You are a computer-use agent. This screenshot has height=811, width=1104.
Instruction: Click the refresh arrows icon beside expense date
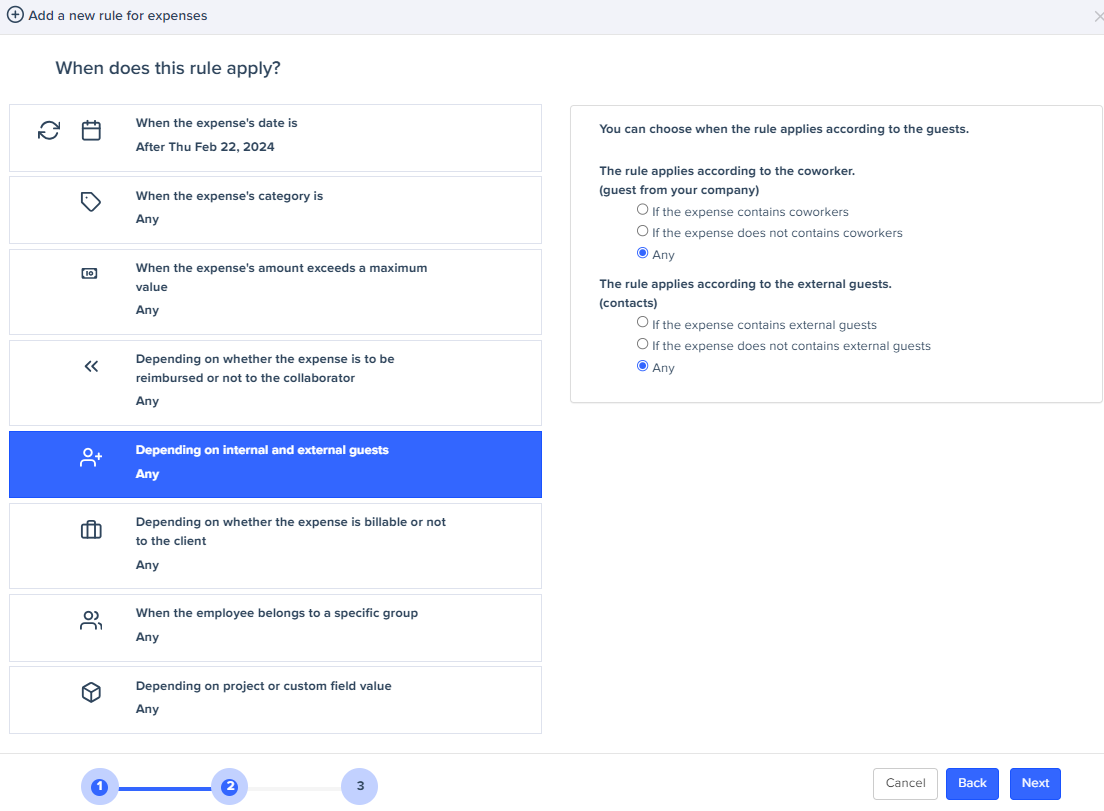pos(49,130)
